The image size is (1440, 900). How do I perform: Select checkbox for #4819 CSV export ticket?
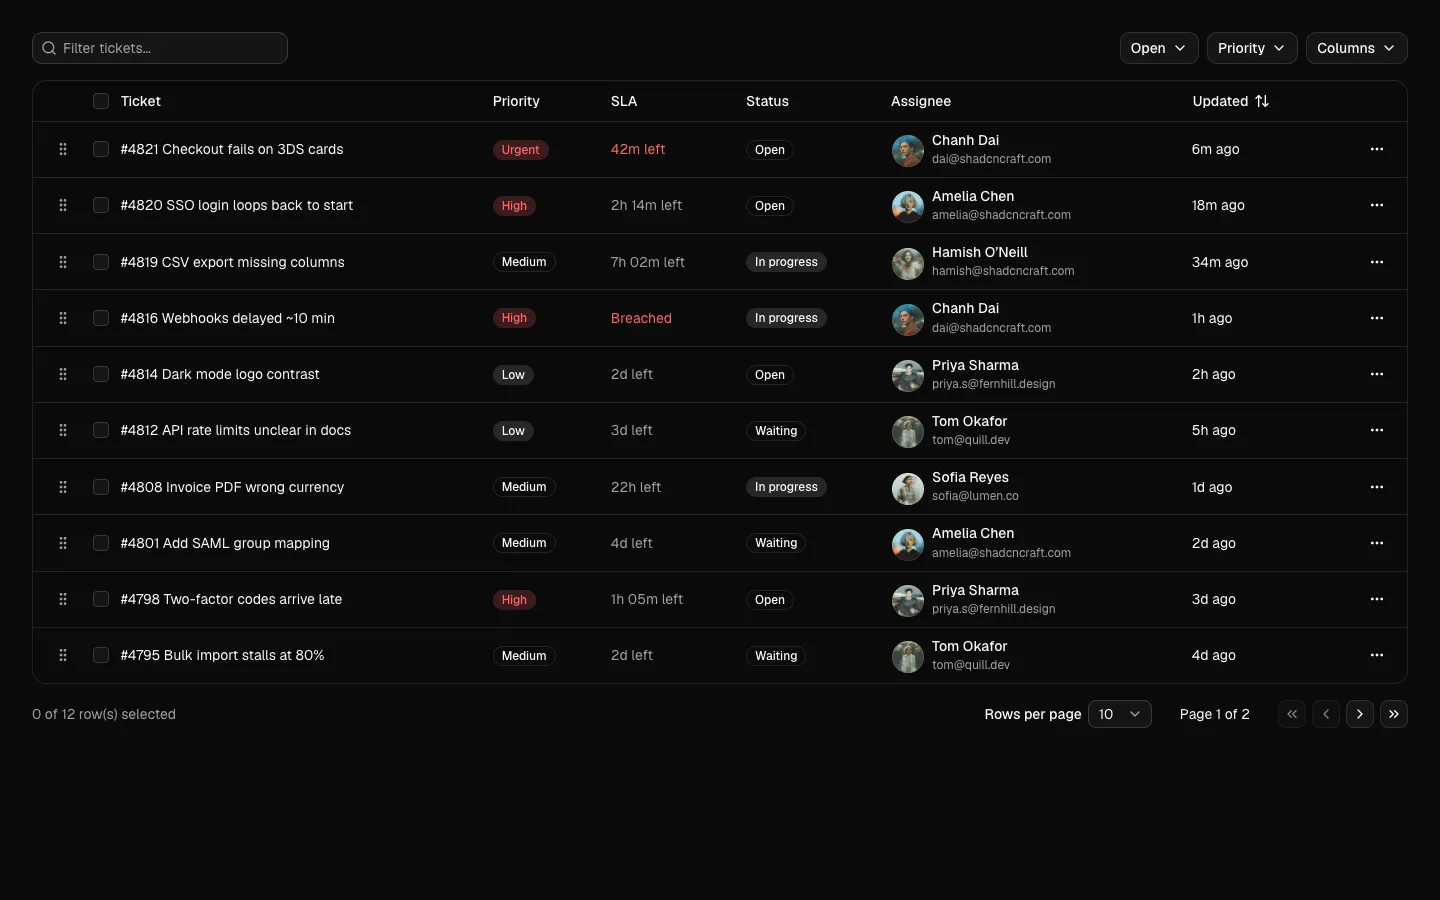tap(101, 262)
